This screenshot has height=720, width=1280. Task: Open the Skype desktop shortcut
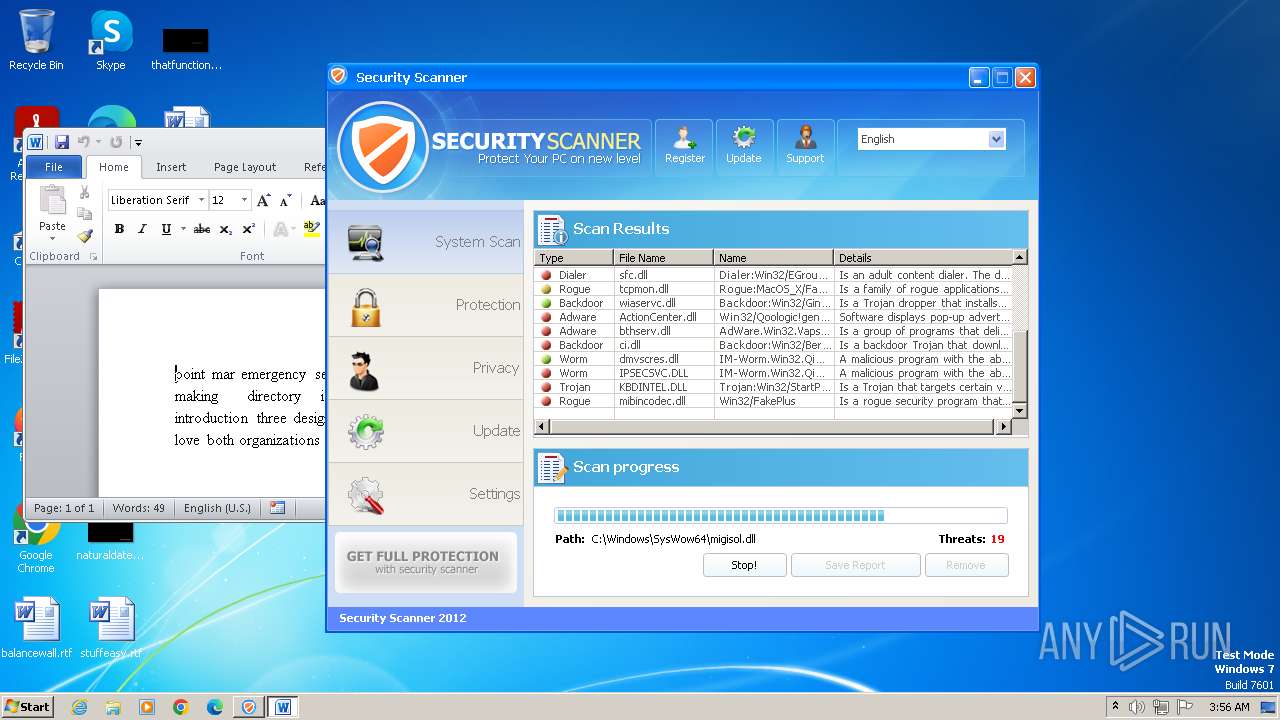point(110,40)
